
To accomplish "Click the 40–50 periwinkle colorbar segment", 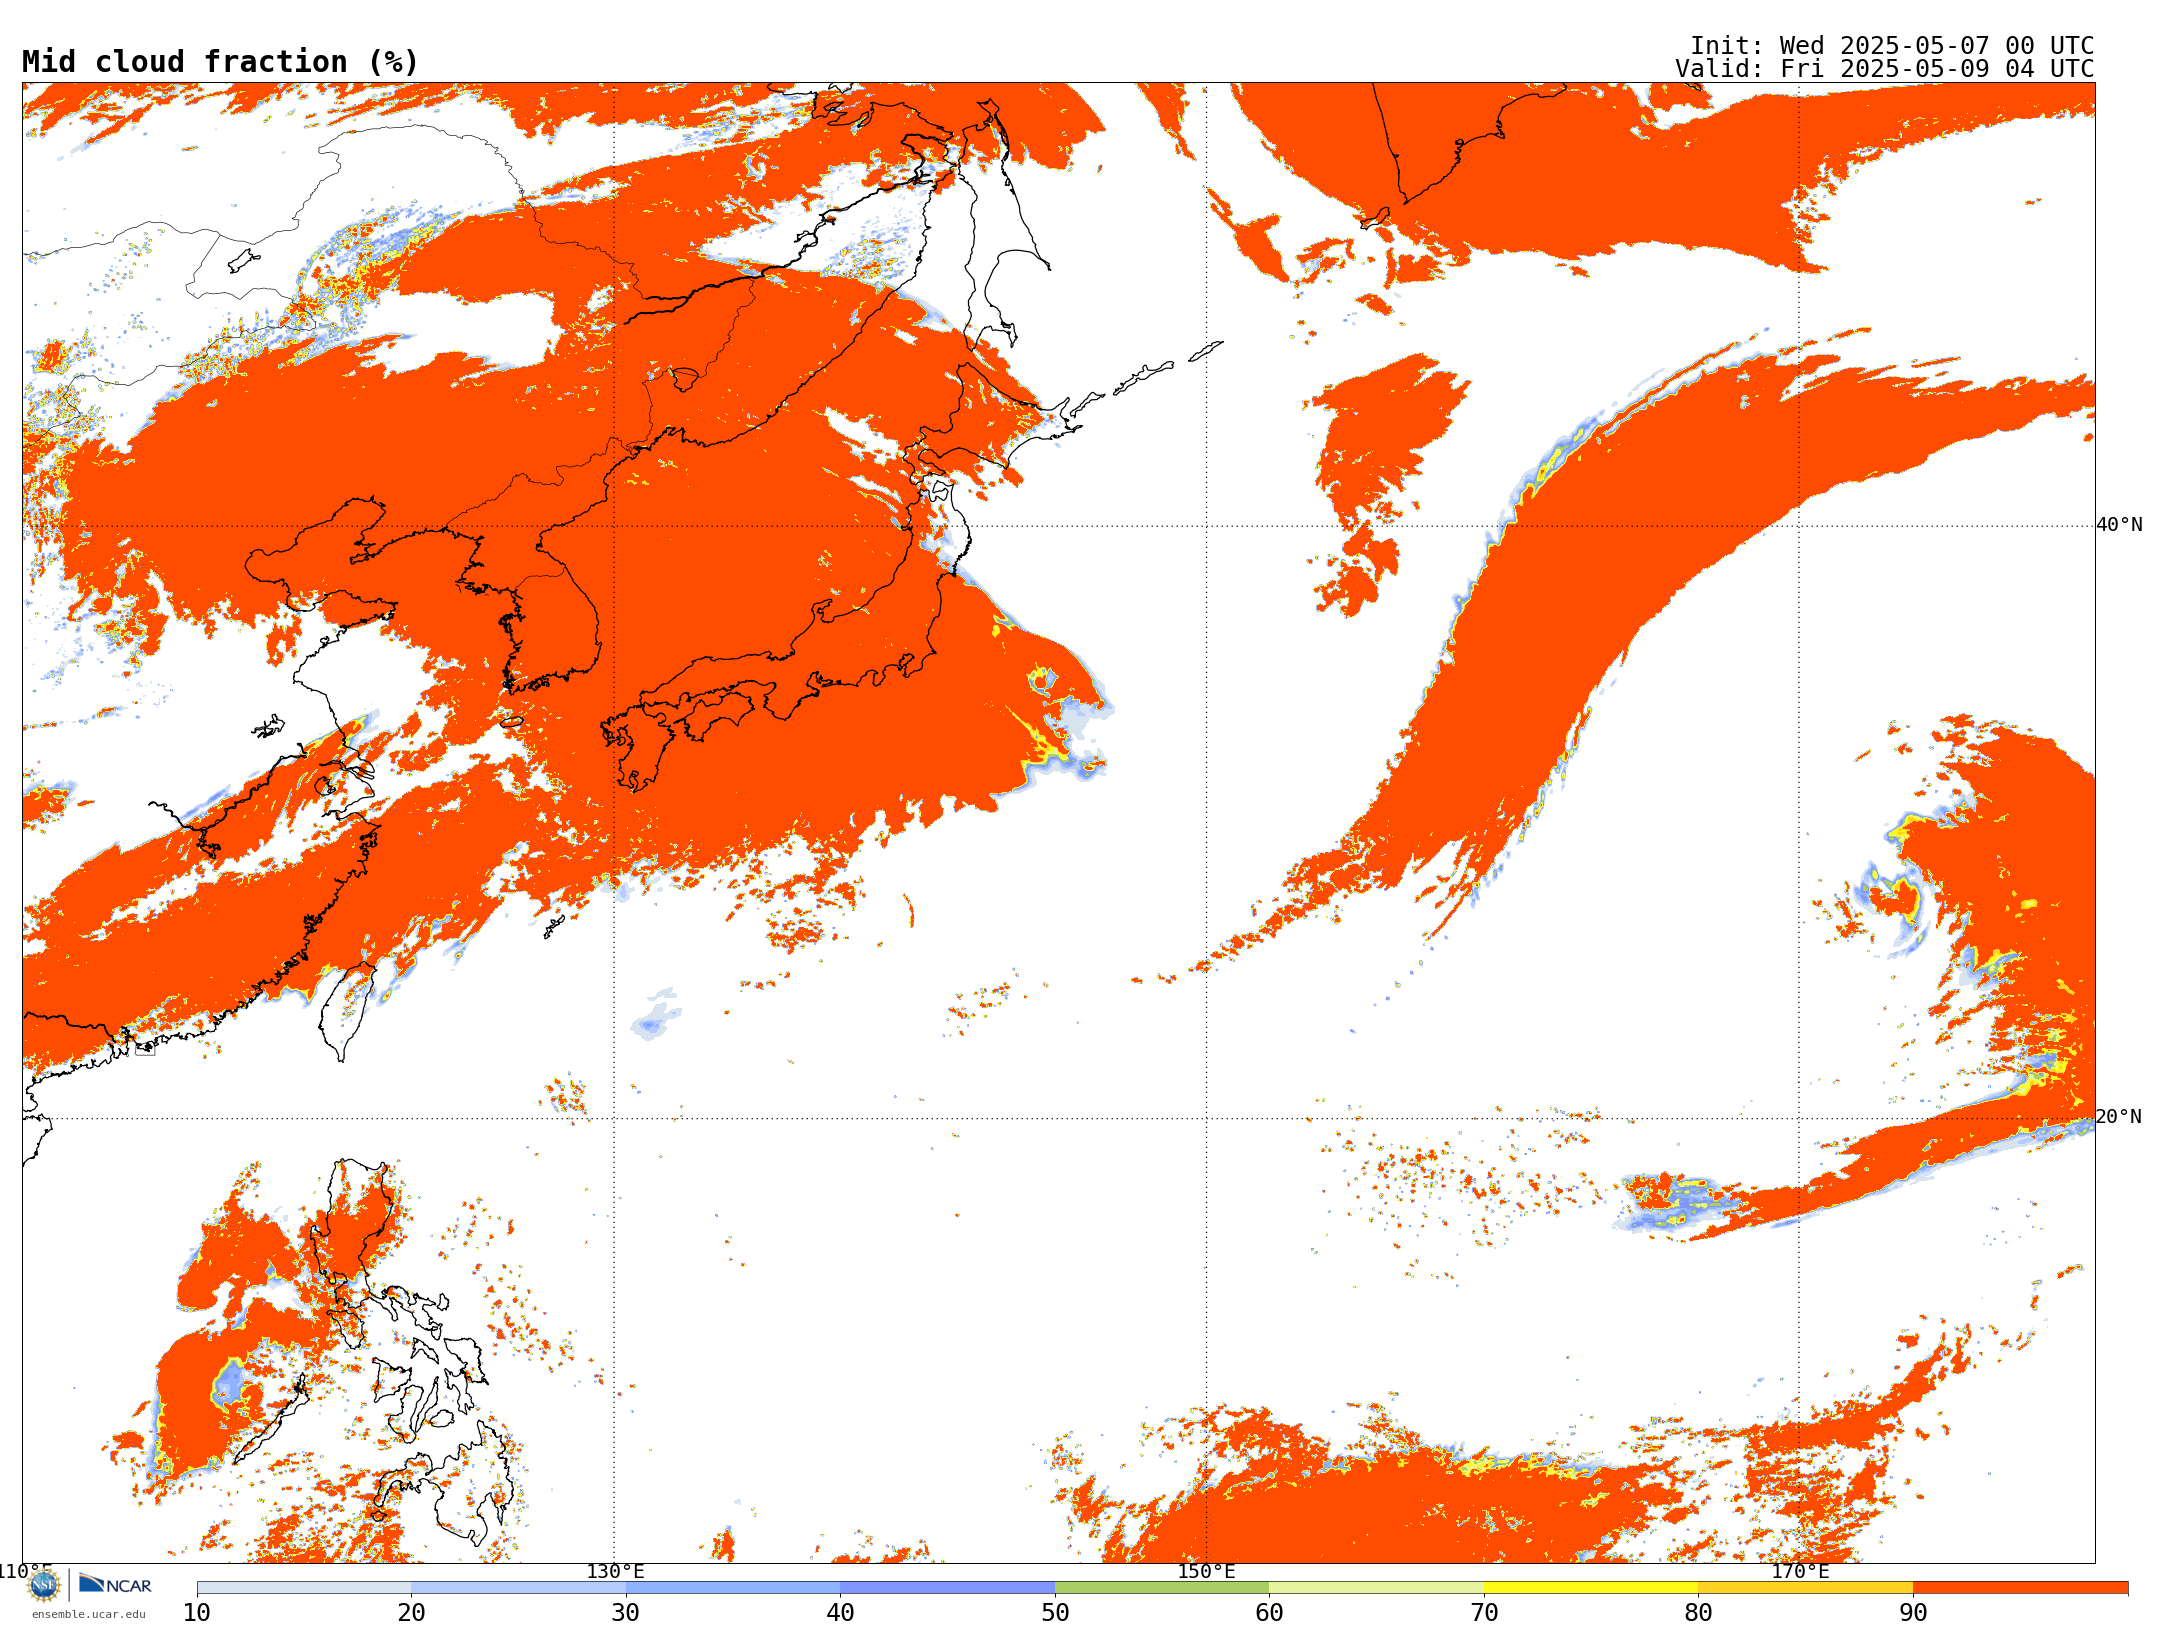I will [x=947, y=1588].
